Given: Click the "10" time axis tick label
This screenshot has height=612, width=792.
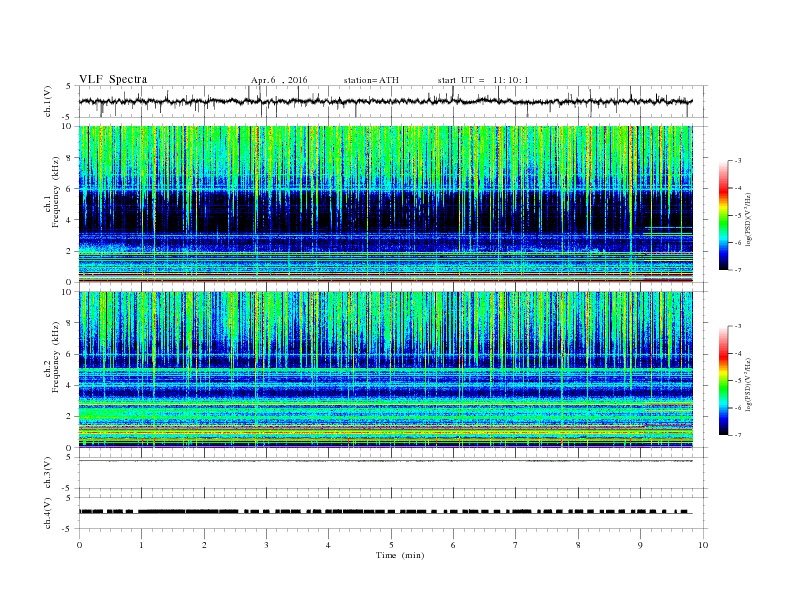Looking at the screenshot, I should 703,545.
